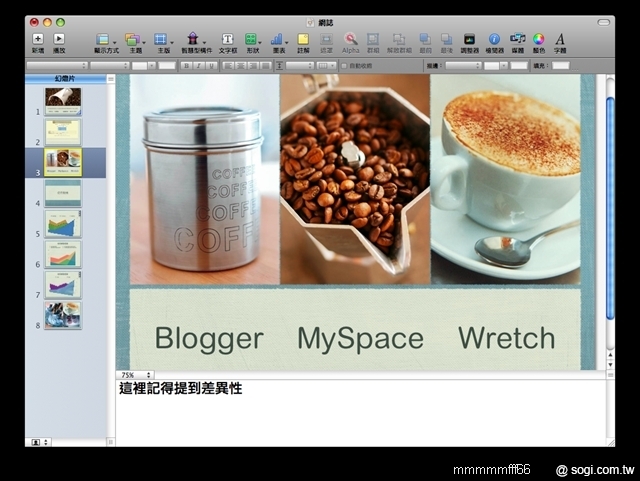Select slide 5 thumbnail in the navigator
The width and height of the screenshot is (640, 481).
point(62,223)
